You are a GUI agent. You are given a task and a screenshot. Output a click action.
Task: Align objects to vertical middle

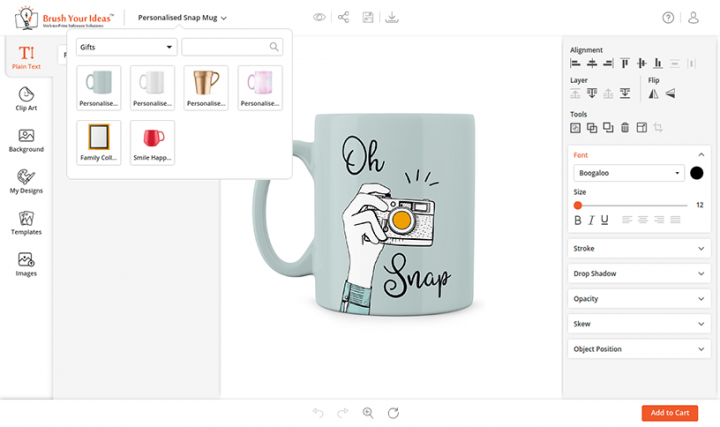[x=642, y=63]
